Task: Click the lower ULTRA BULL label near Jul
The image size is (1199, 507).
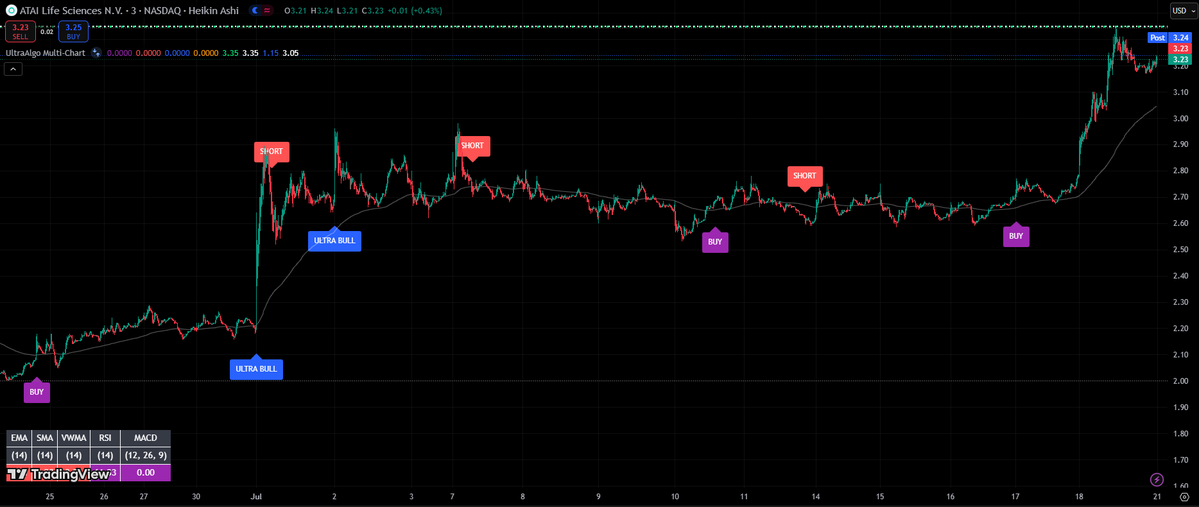Action: pos(256,369)
